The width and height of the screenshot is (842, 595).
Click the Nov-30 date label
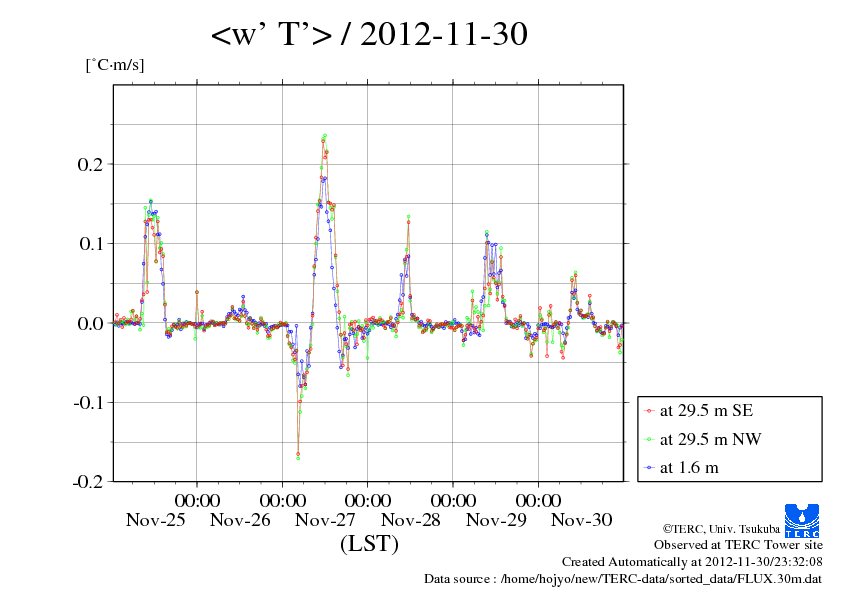pyautogui.click(x=582, y=520)
